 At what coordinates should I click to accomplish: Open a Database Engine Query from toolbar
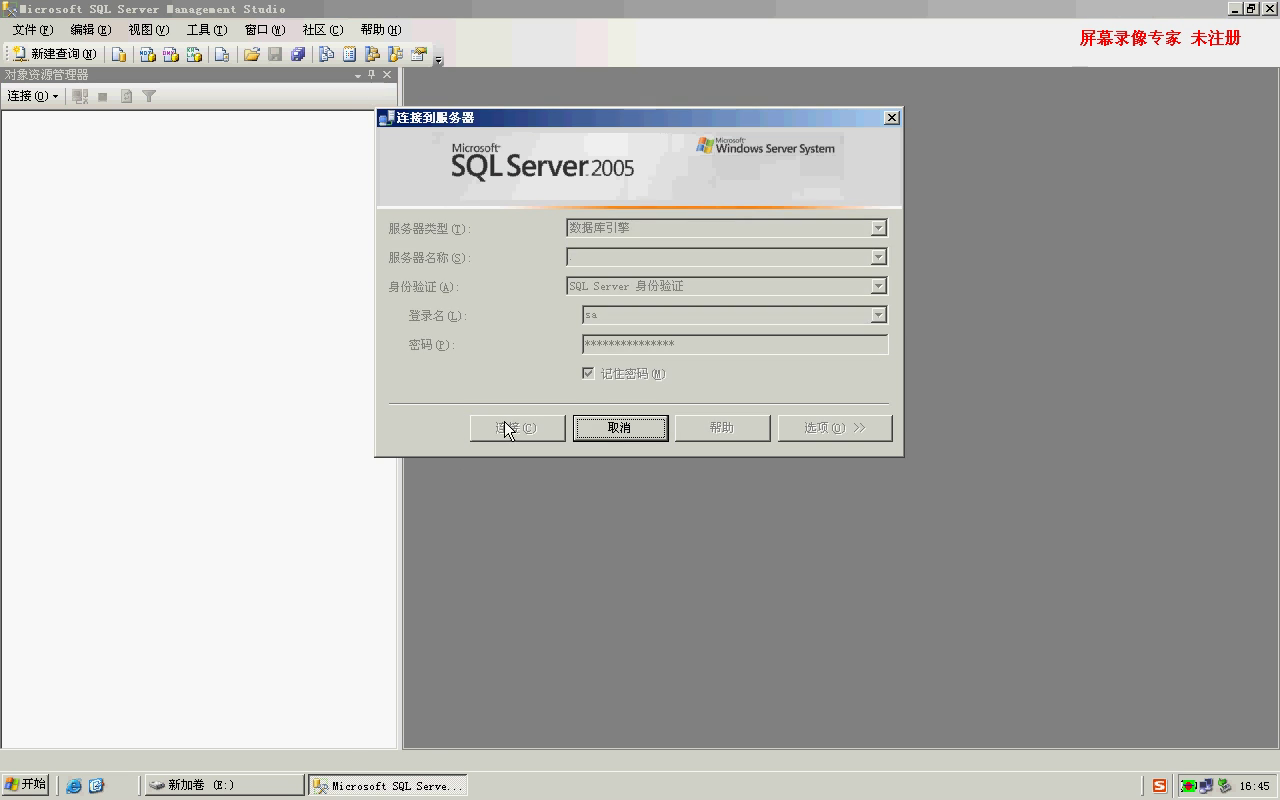click(119, 54)
